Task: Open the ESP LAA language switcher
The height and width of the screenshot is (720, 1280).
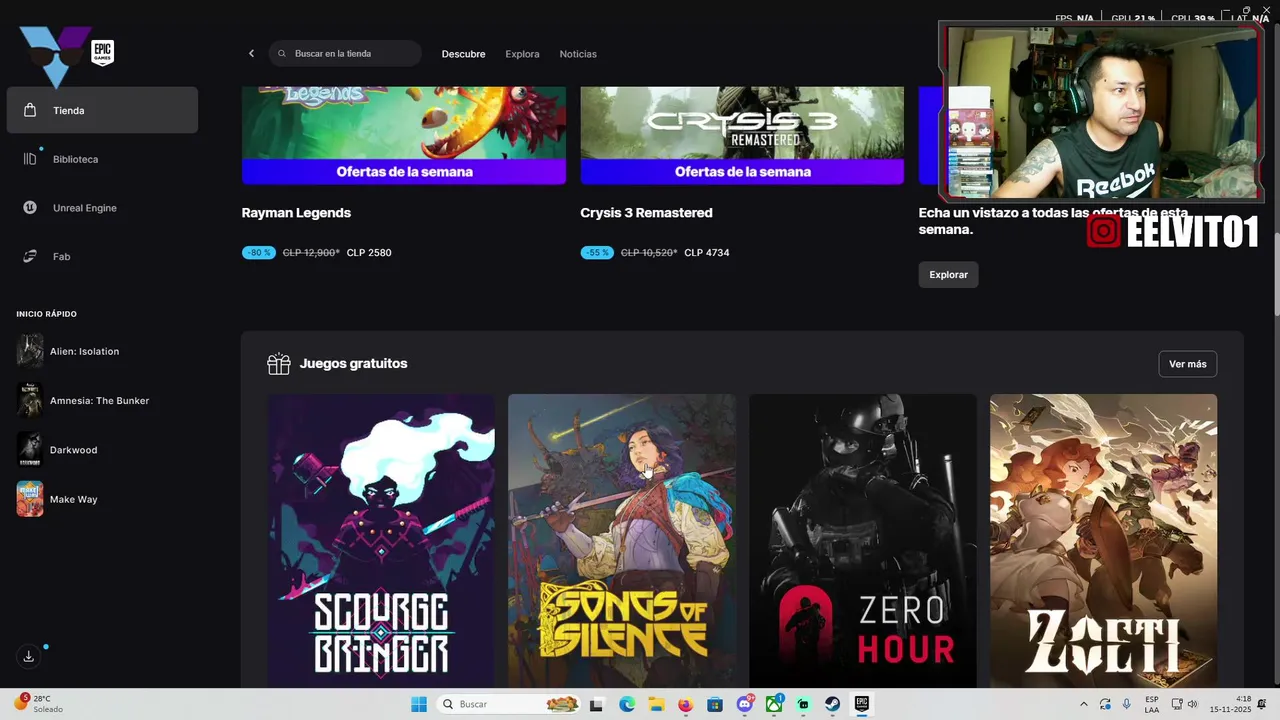Action: [1152, 704]
